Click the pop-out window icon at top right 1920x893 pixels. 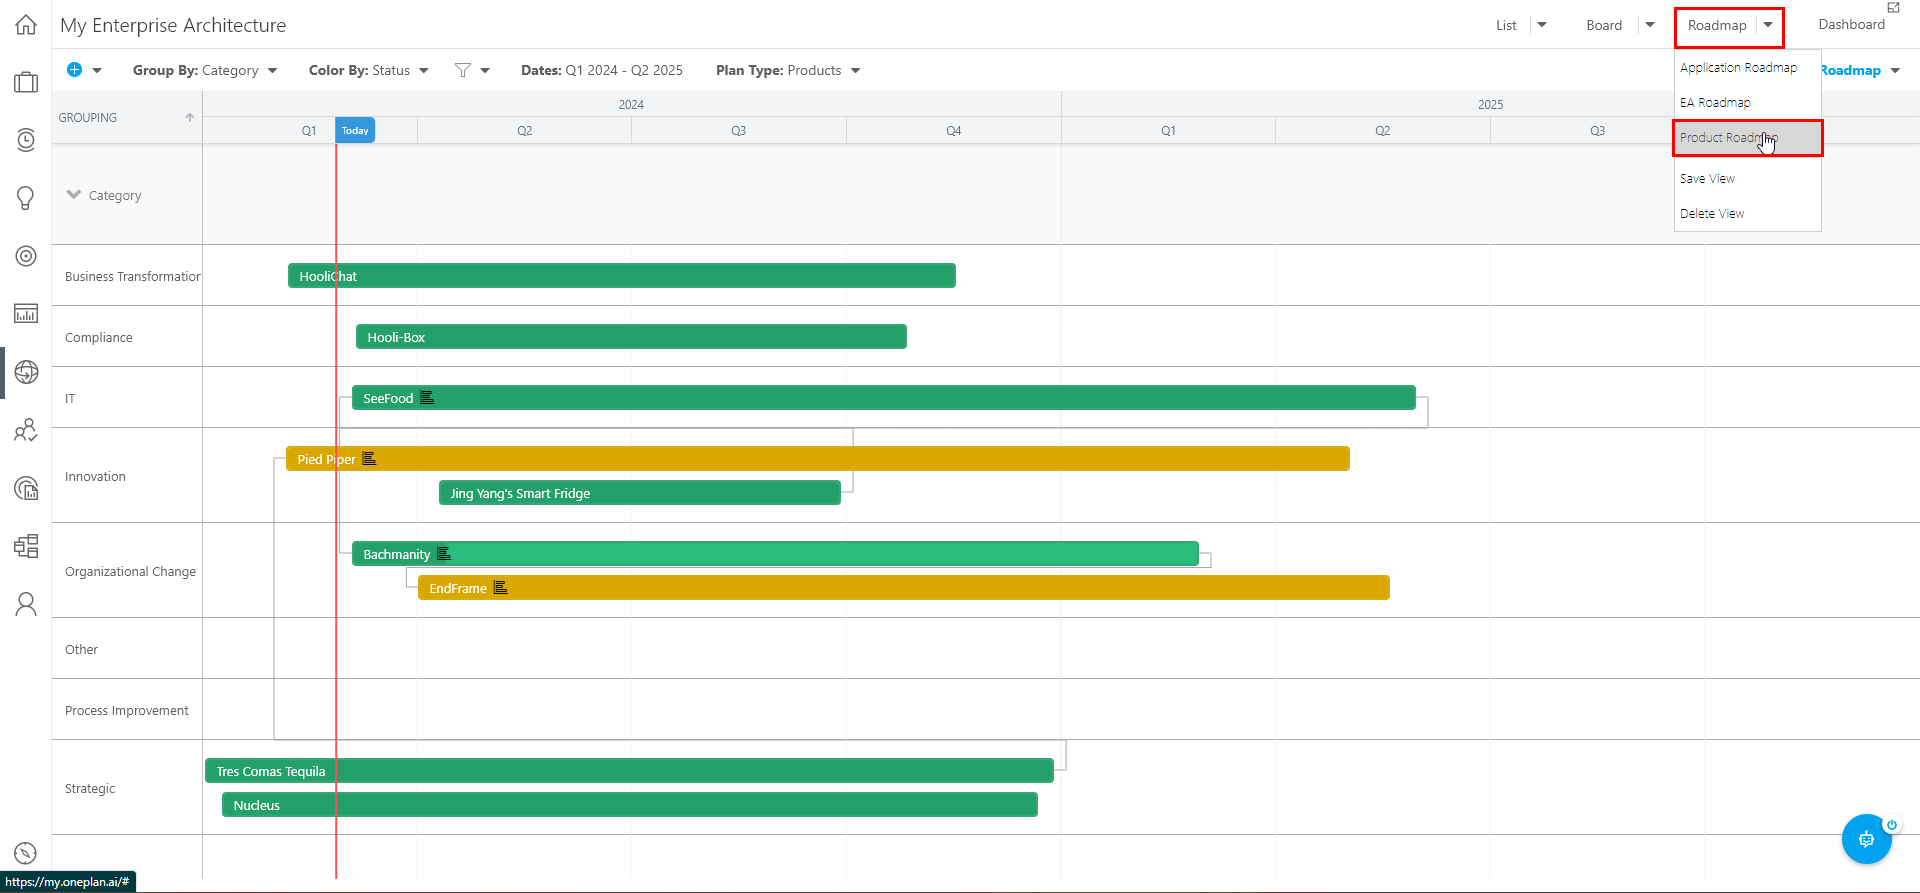tap(1893, 7)
